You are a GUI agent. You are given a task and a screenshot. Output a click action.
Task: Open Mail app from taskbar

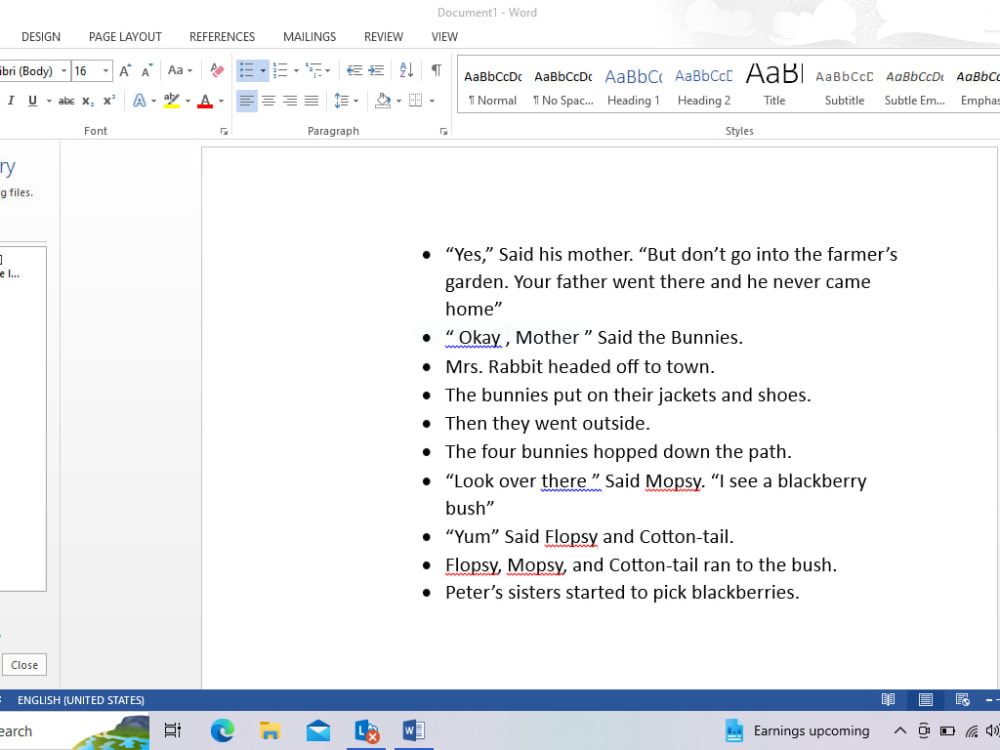[318, 730]
